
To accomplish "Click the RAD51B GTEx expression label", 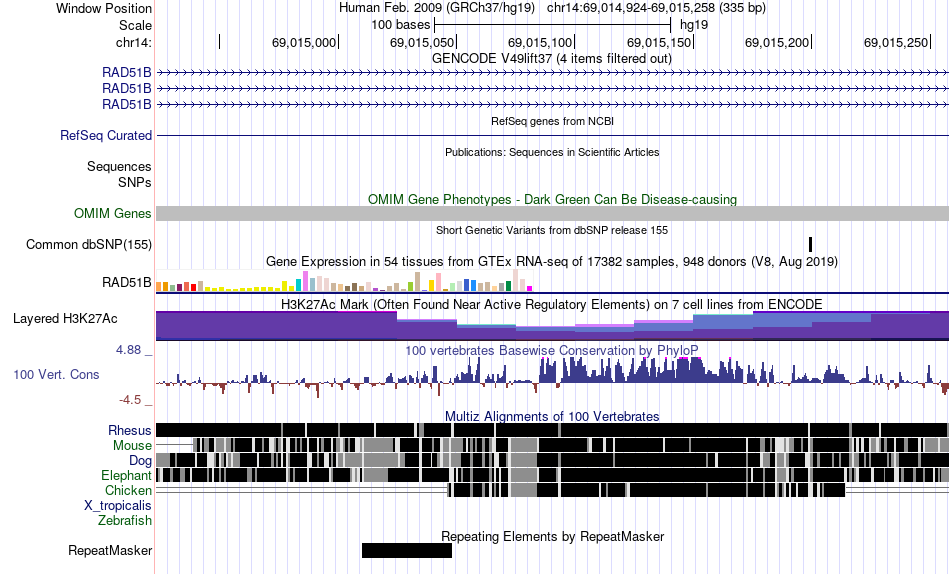I will coord(127,282).
